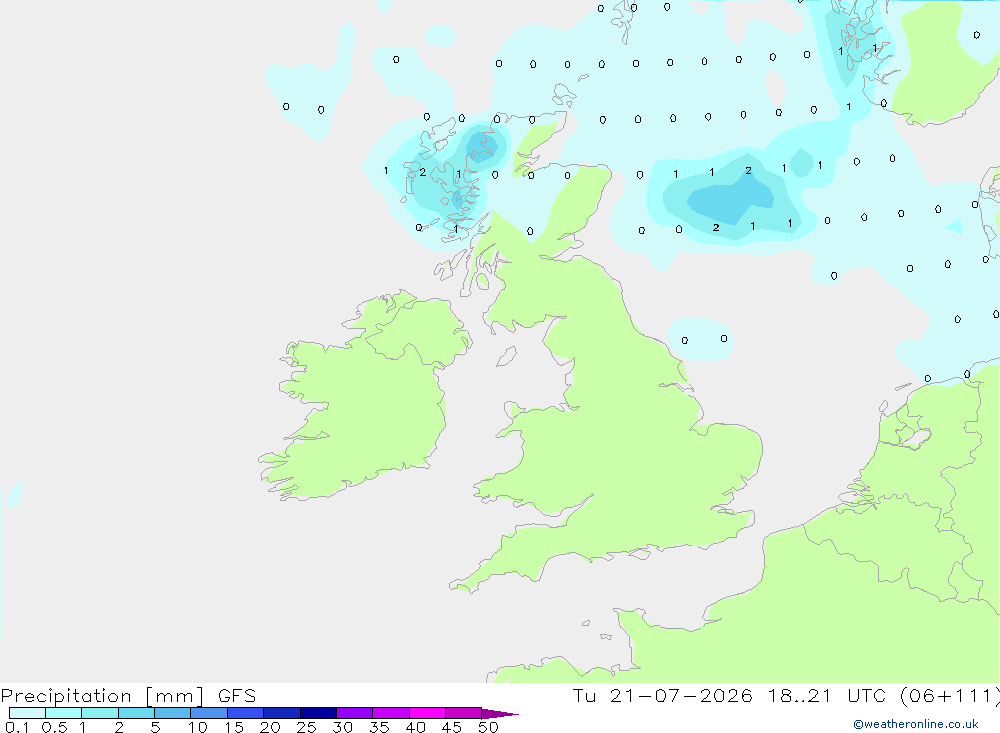Click the legend label '0.5'
The height and width of the screenshot is (733, 1000).
(x=54, y=727)
